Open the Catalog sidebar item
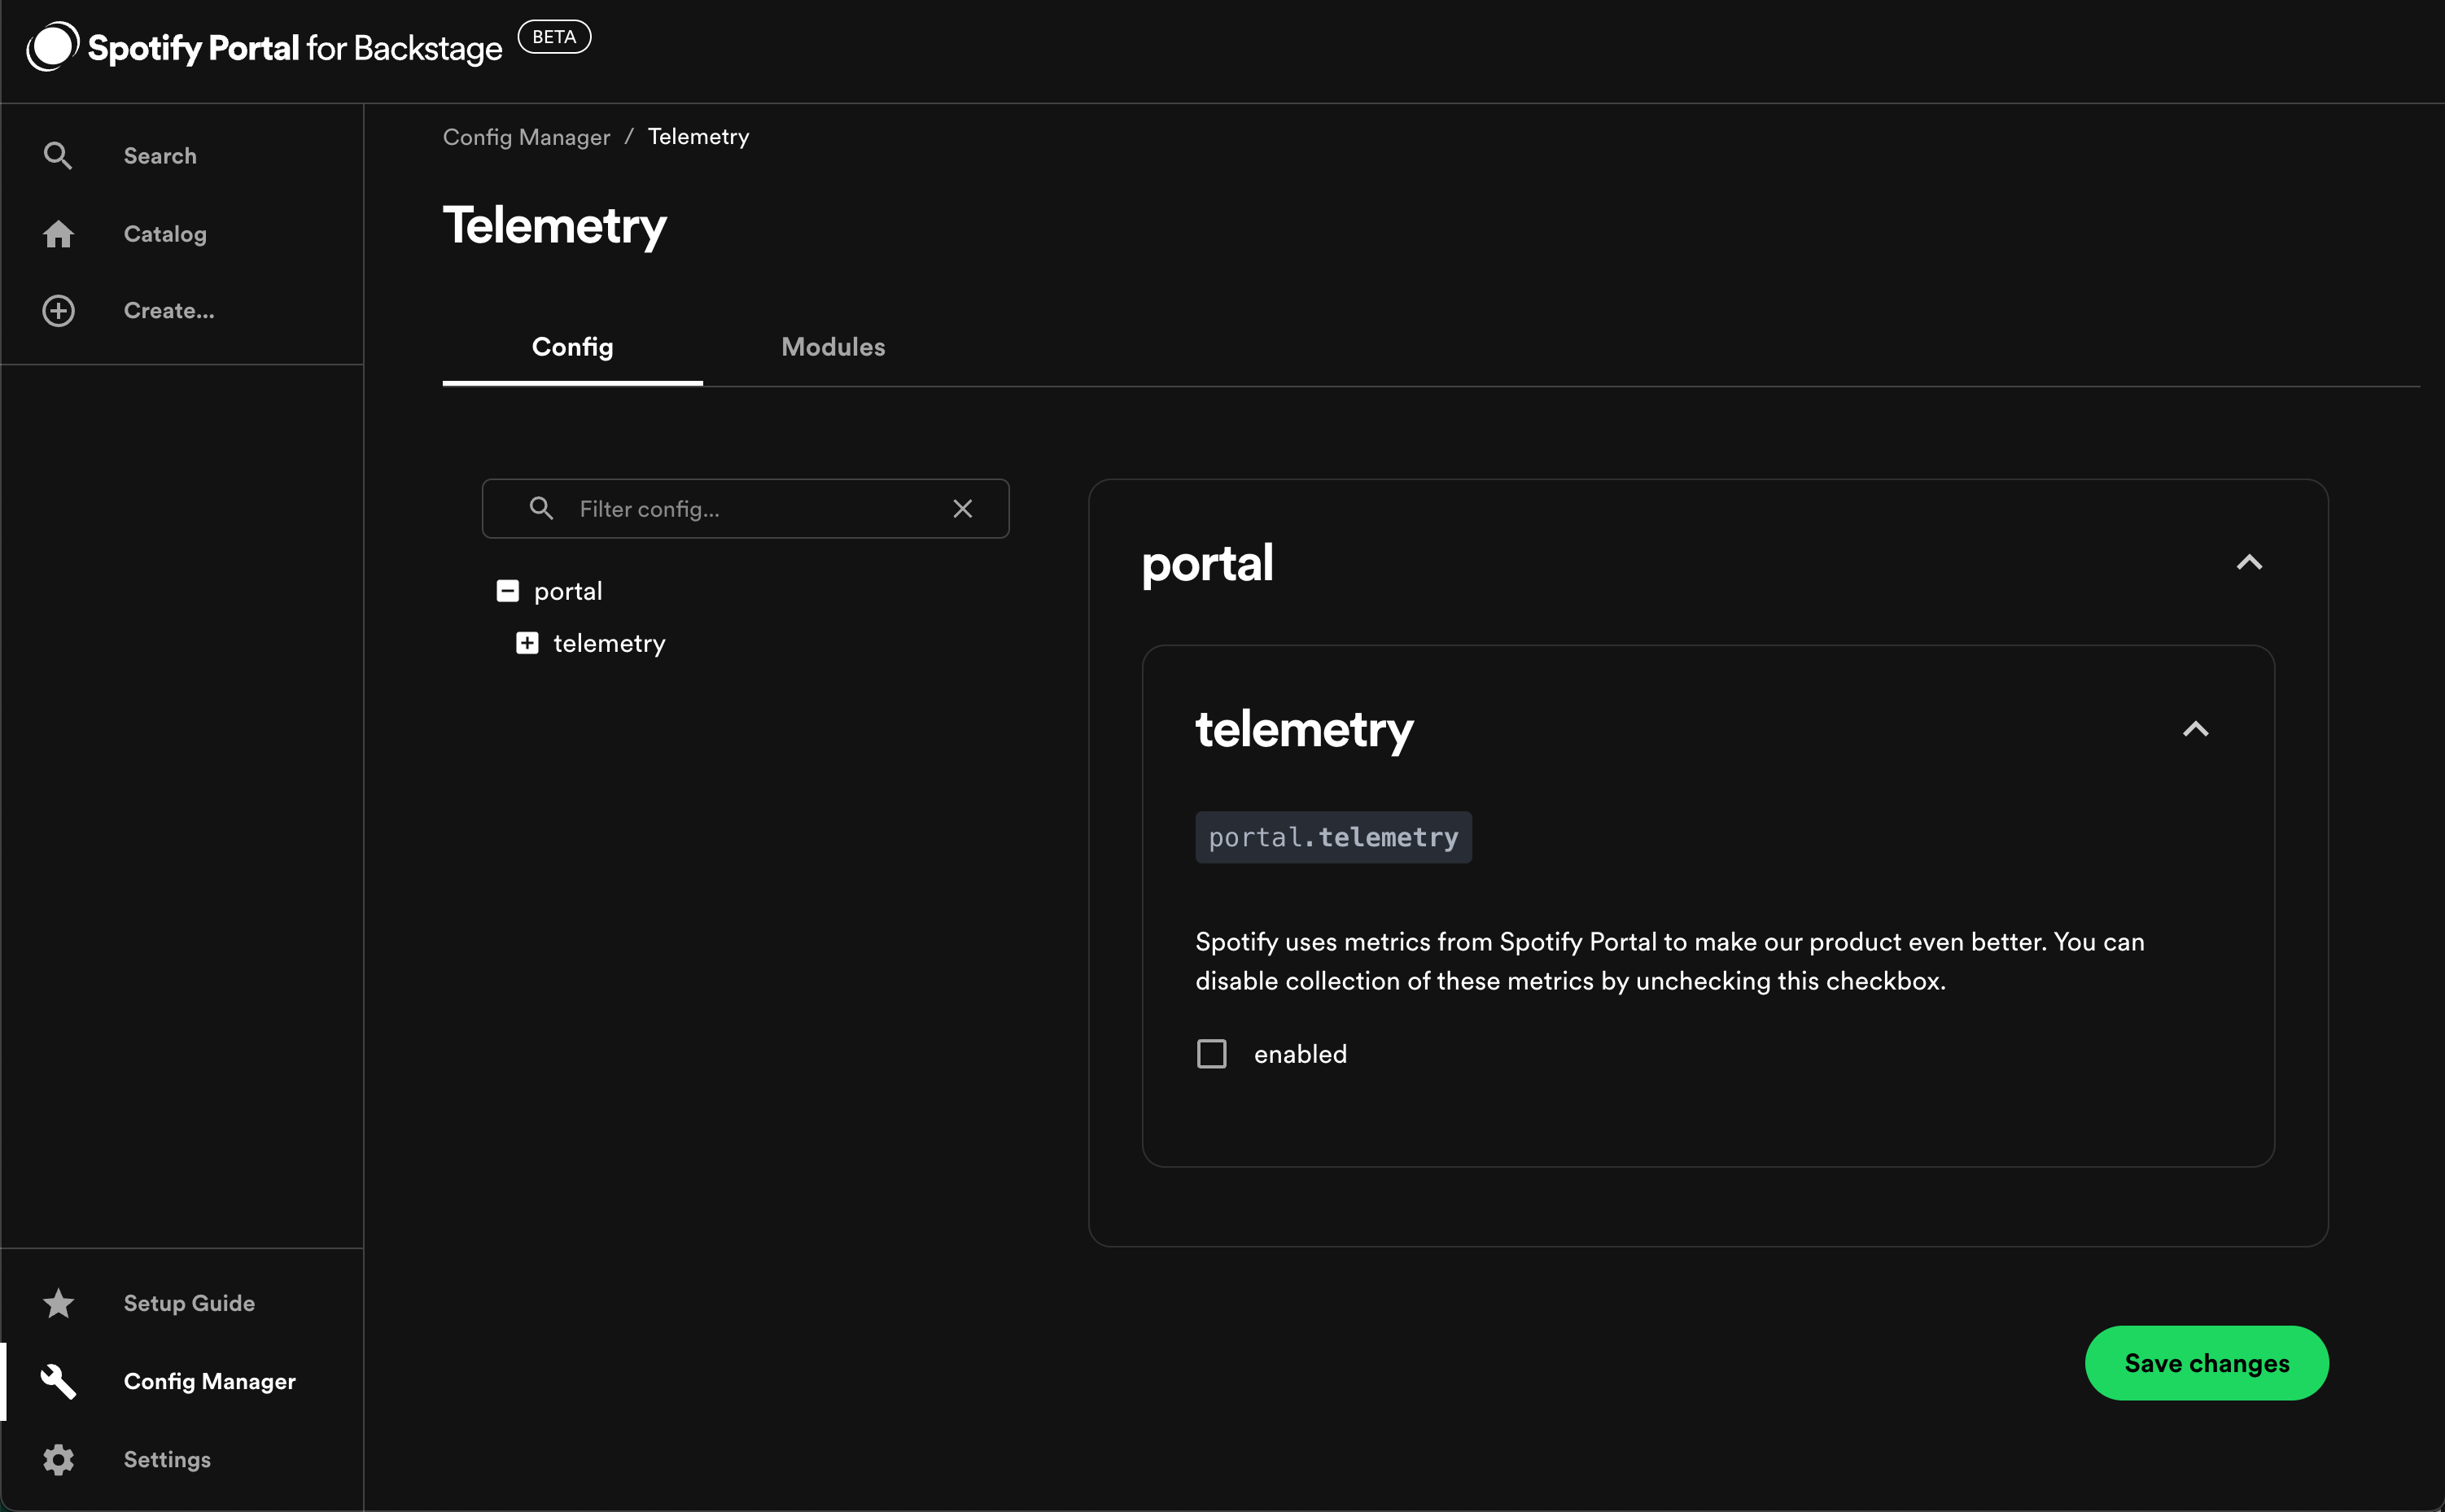Viewport: 2445px width, 1512px height. [x=181, y=233]
